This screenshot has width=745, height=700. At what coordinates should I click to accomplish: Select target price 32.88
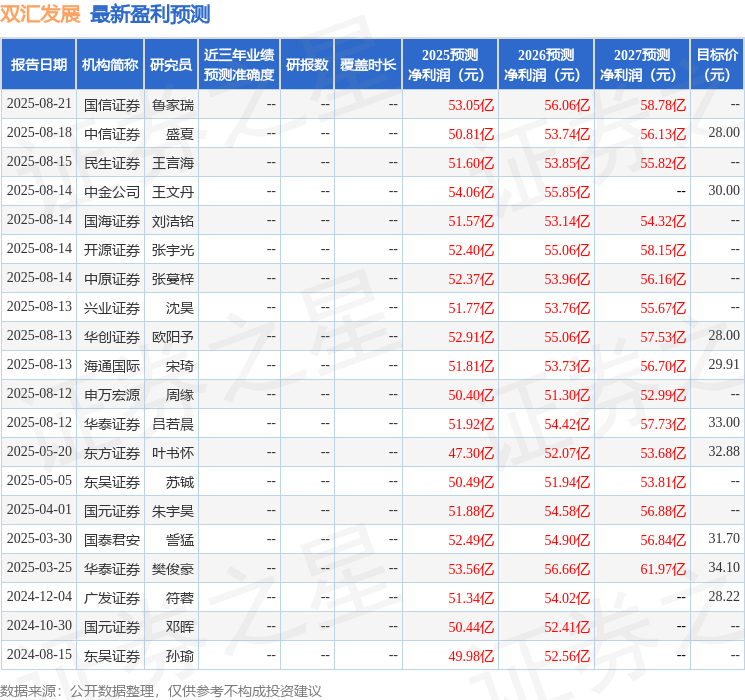tap(724, 451)
